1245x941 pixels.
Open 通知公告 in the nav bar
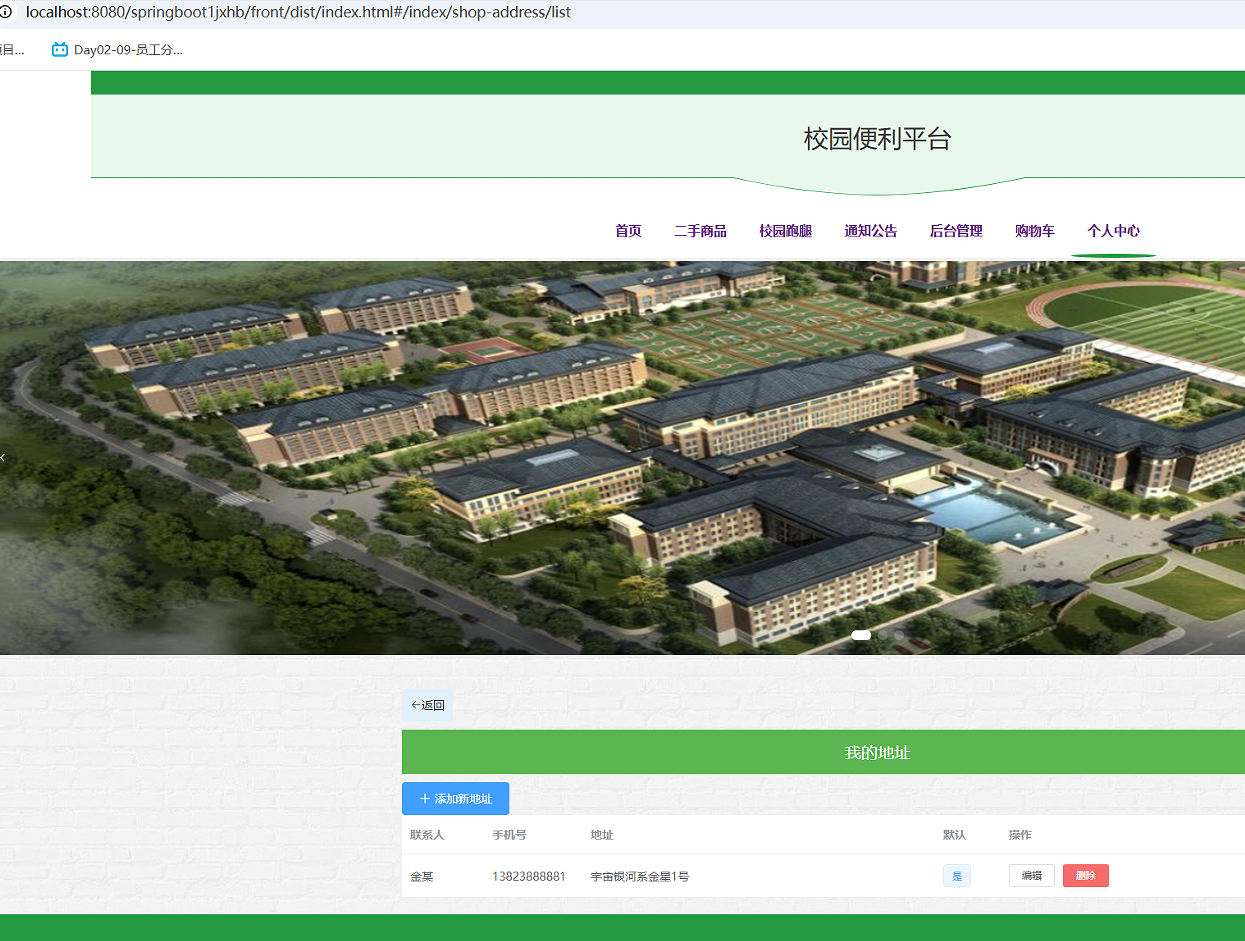coord(870,231)
